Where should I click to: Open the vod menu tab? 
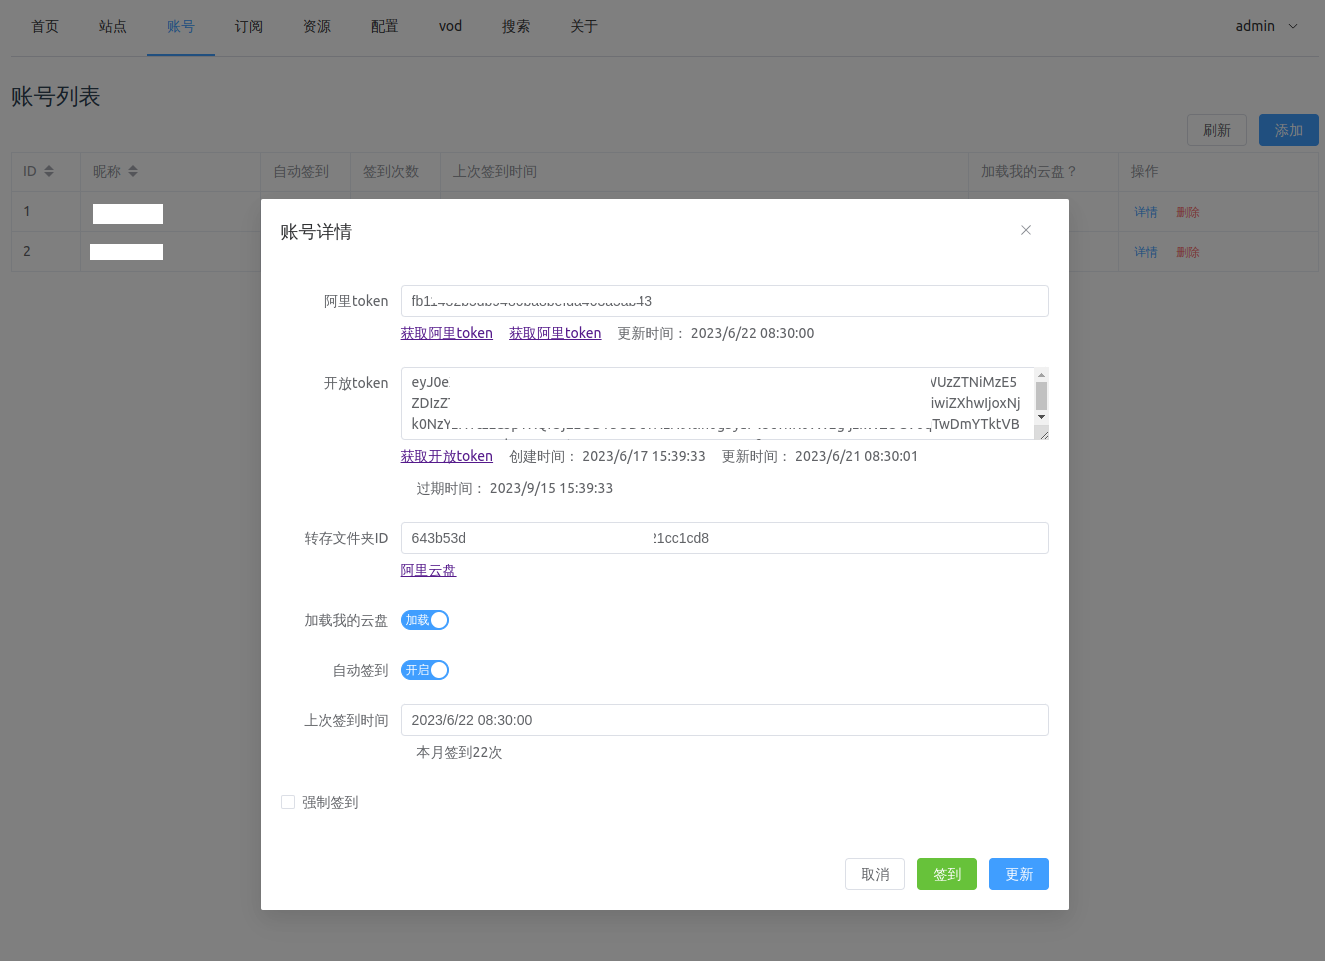(x=450, y=27)
